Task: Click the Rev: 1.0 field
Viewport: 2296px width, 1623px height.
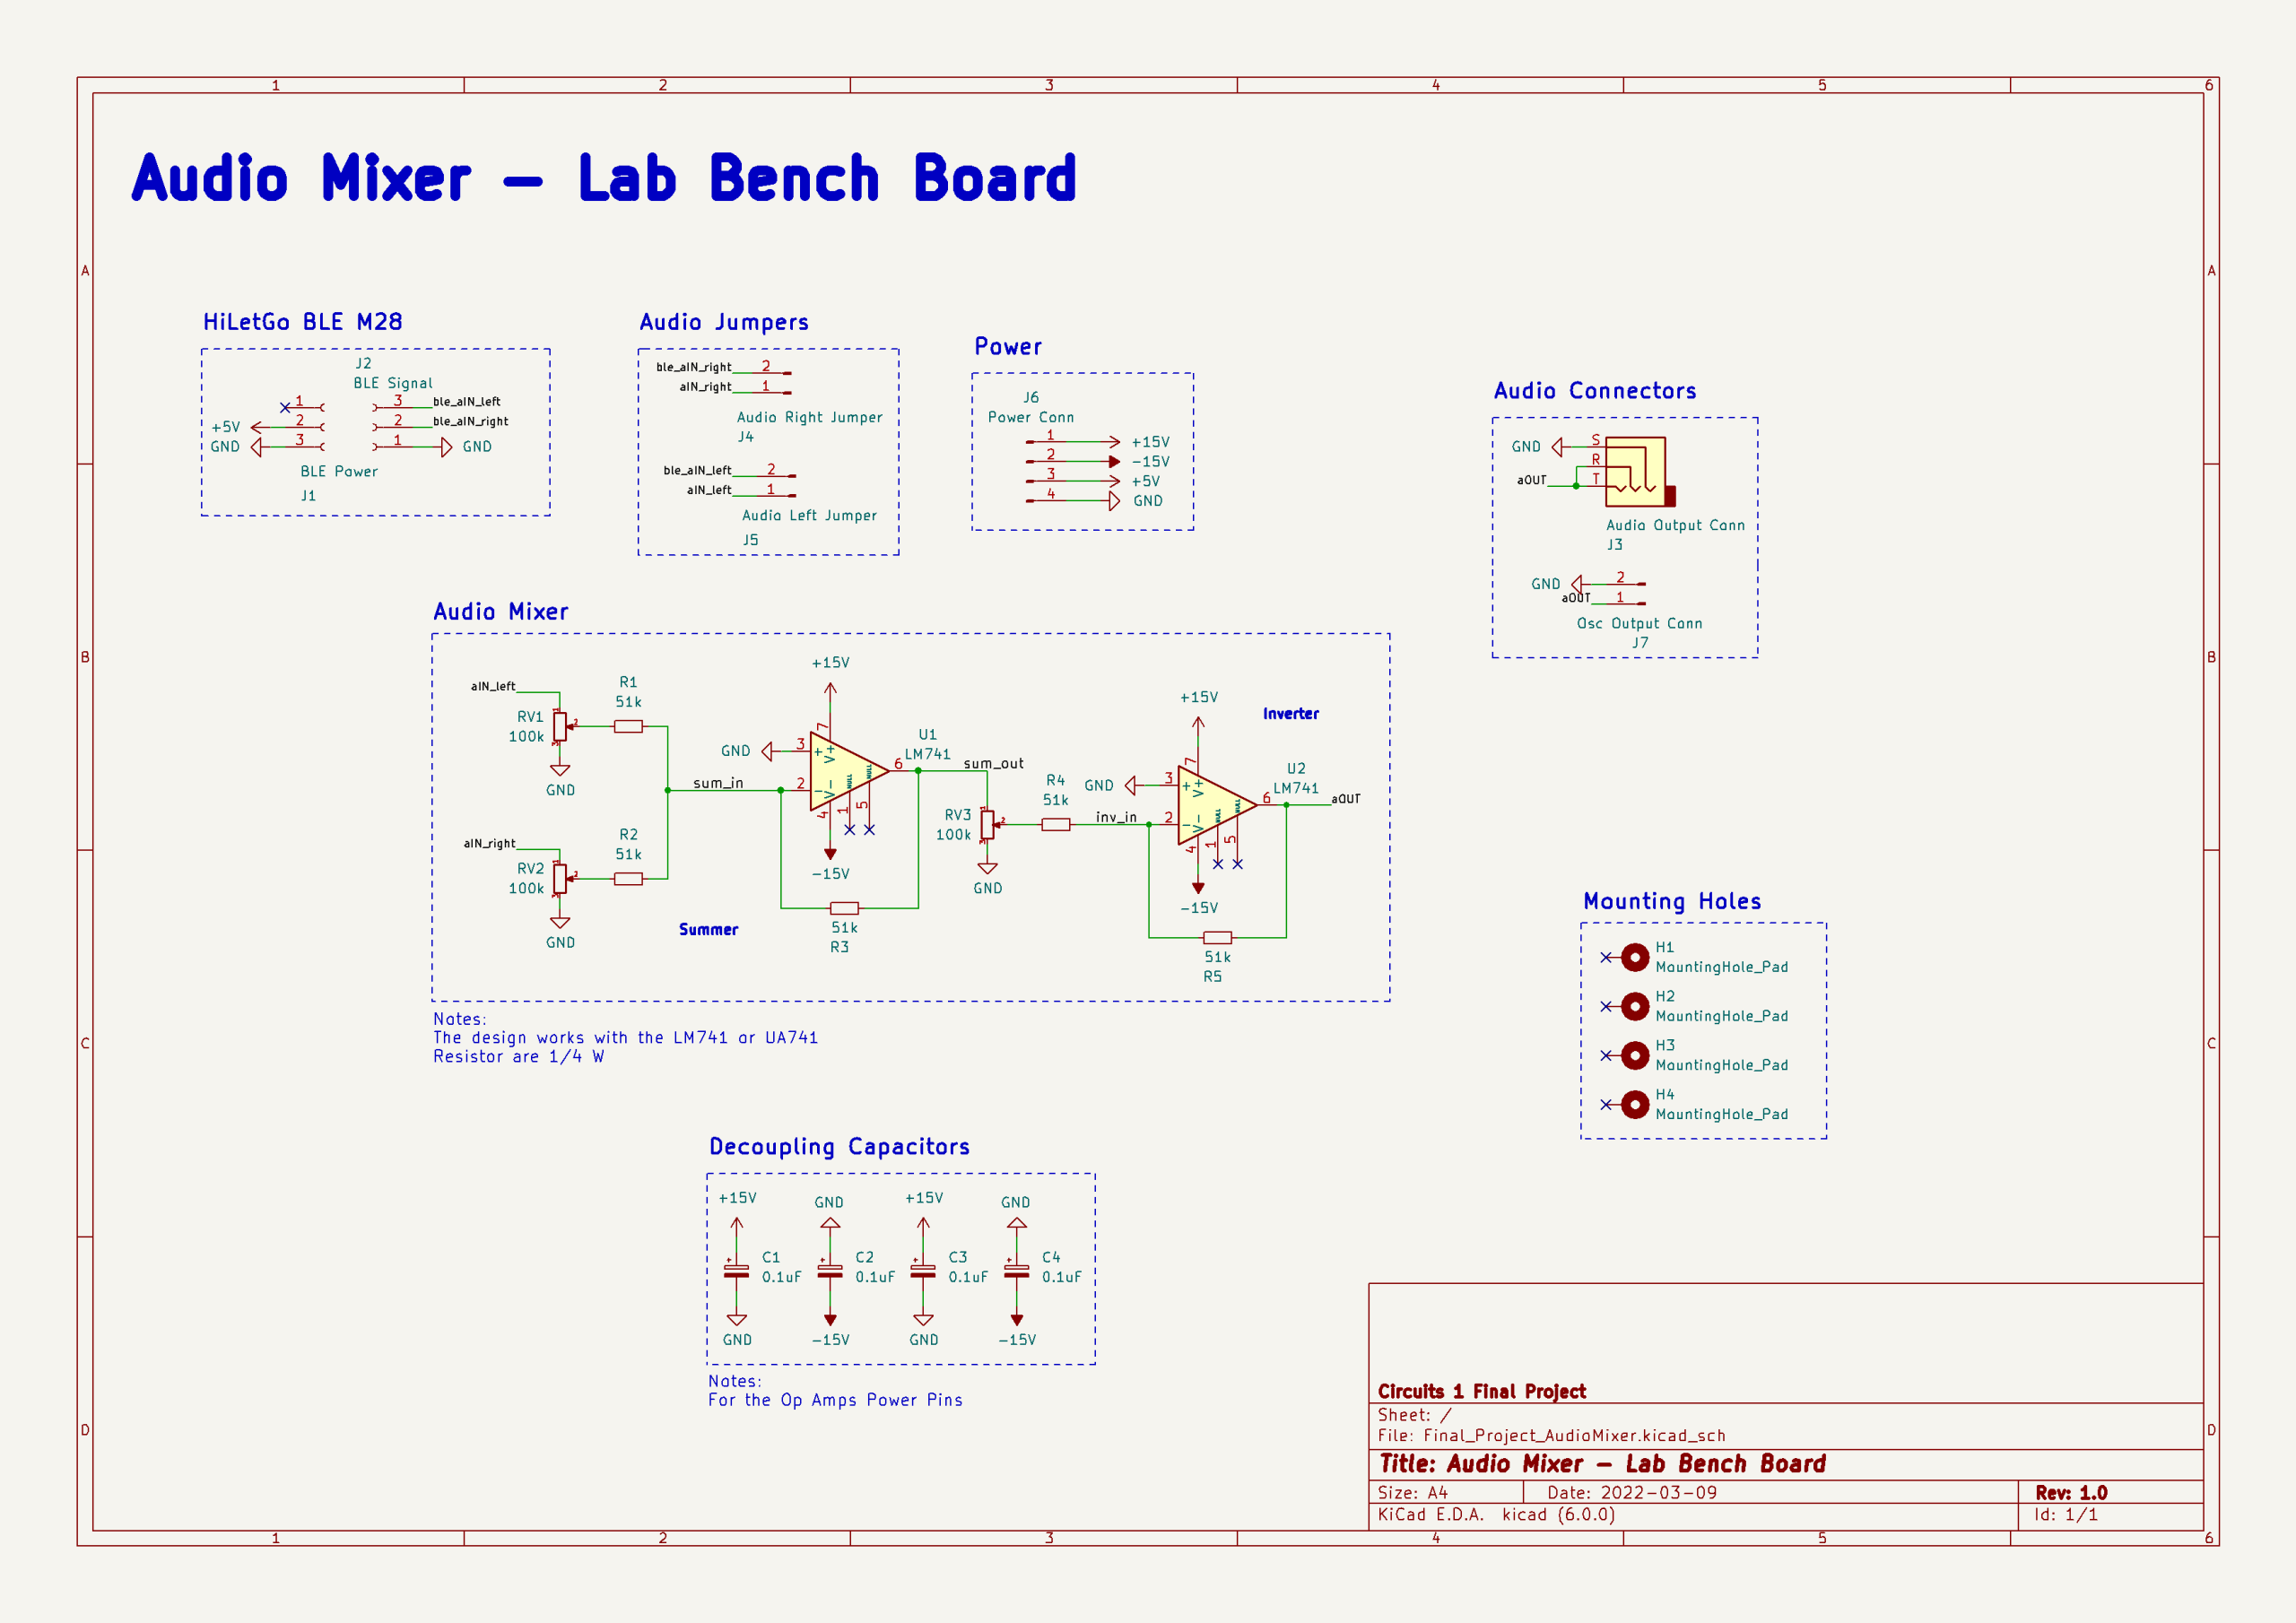Action: click(x=2071, y=1492)
